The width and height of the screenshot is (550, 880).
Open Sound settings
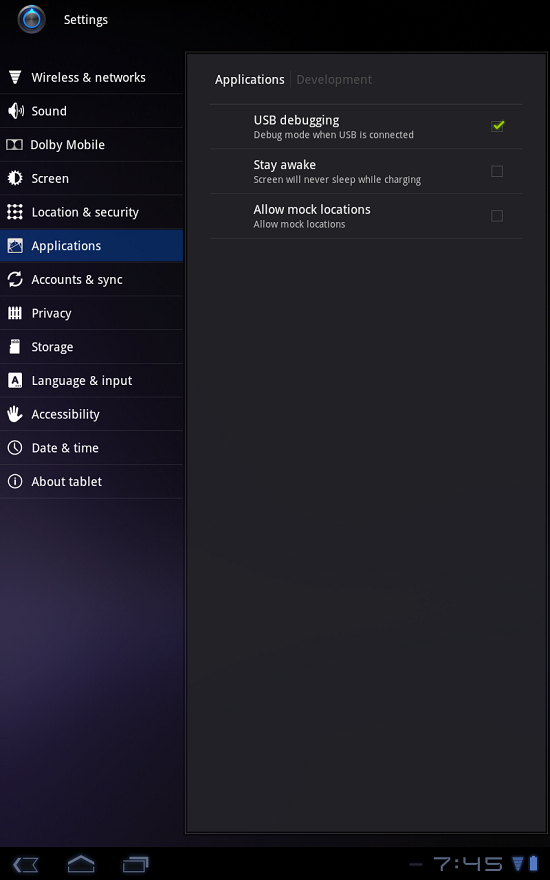tap(91, 111)
